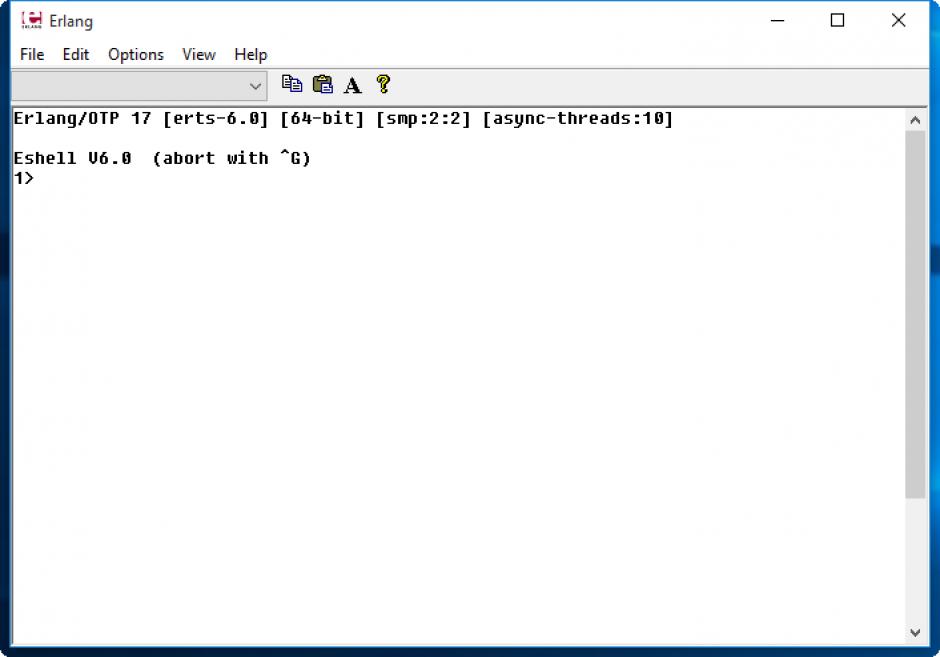
Task: Open the Edit menu
Action: coord(76,55)
